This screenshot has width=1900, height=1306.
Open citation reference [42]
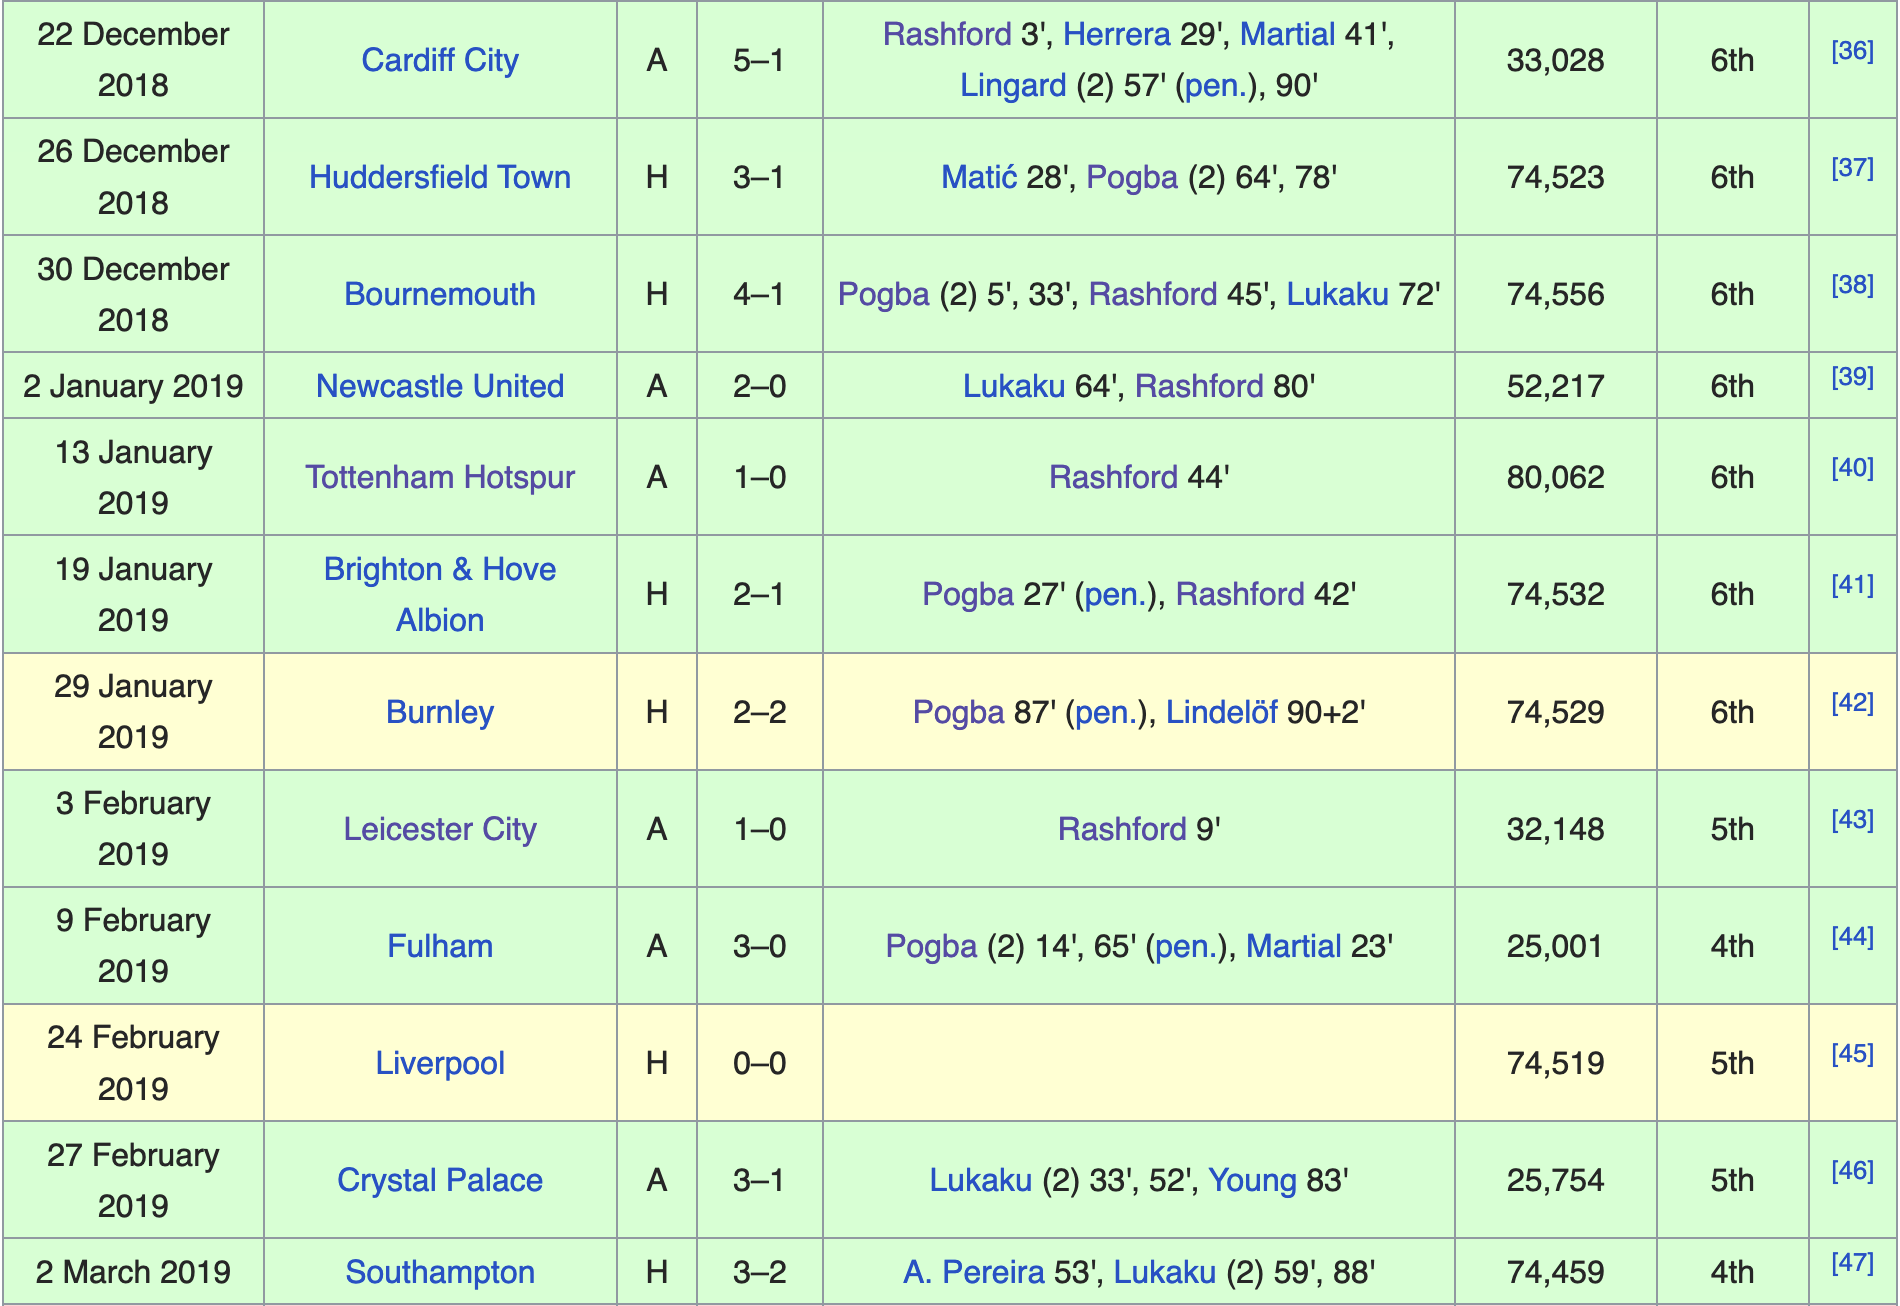coord(1852,703)
